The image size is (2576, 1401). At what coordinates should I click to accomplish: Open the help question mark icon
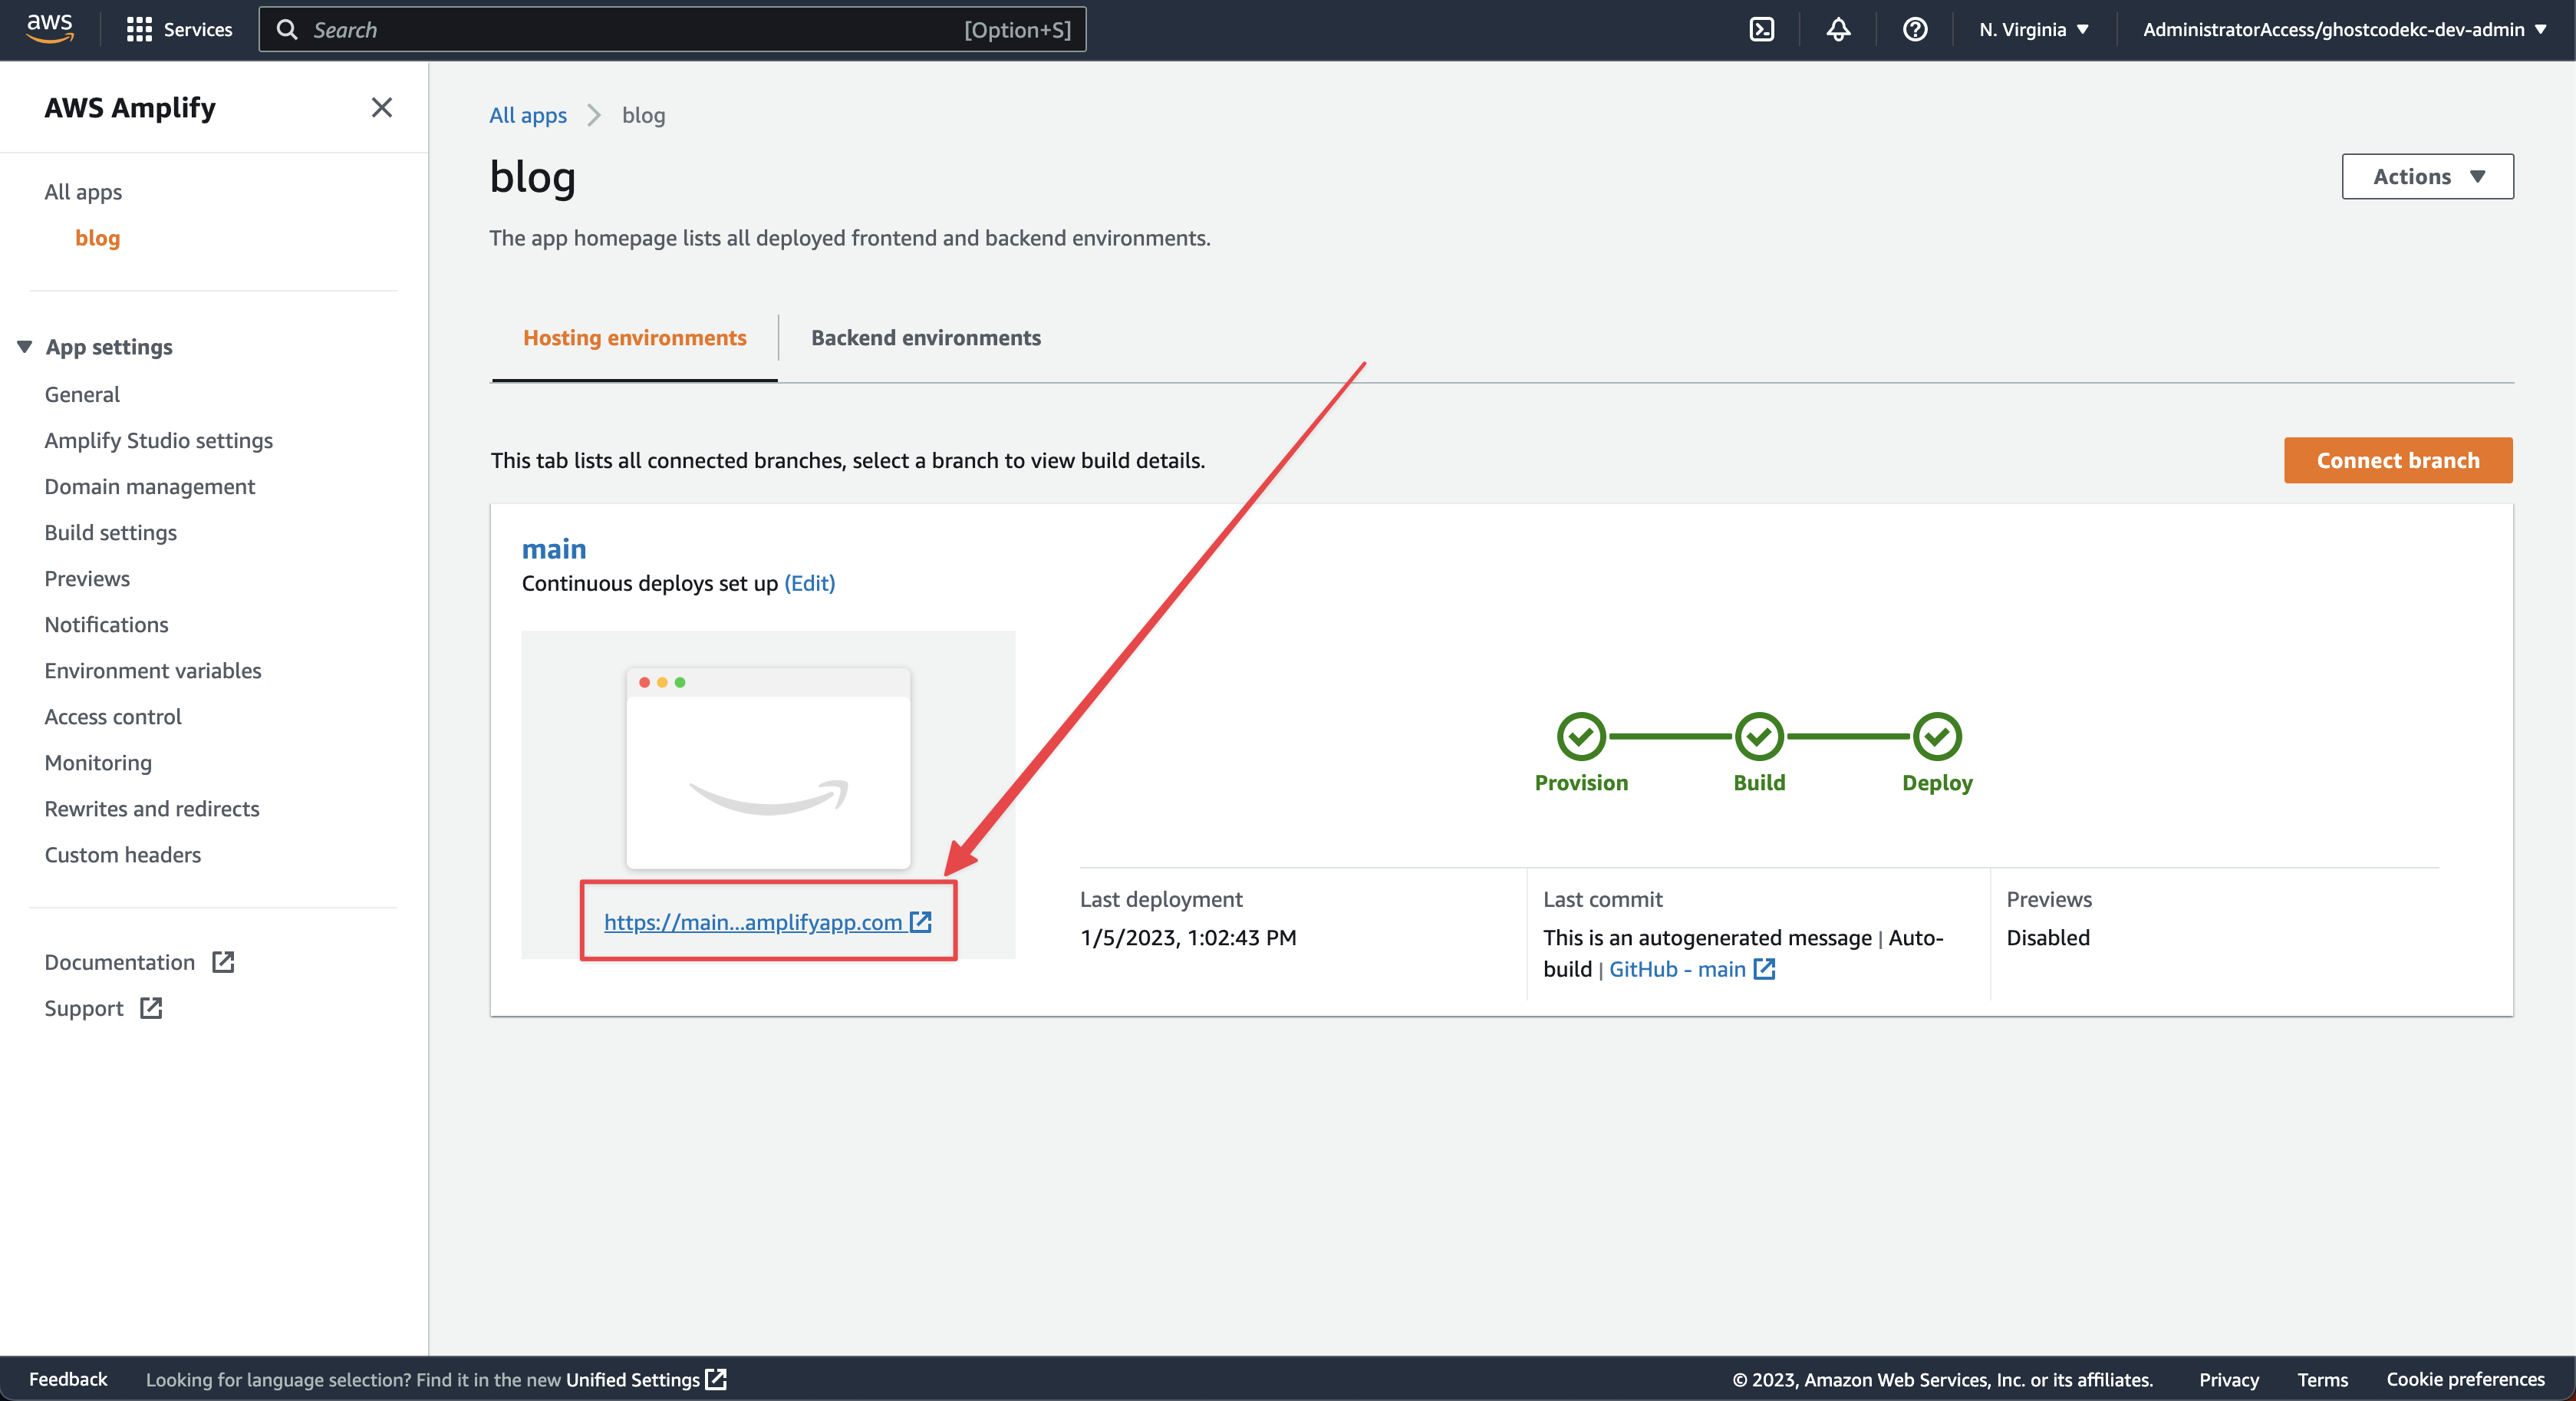pyautogui.click(x=1915, y=30)
